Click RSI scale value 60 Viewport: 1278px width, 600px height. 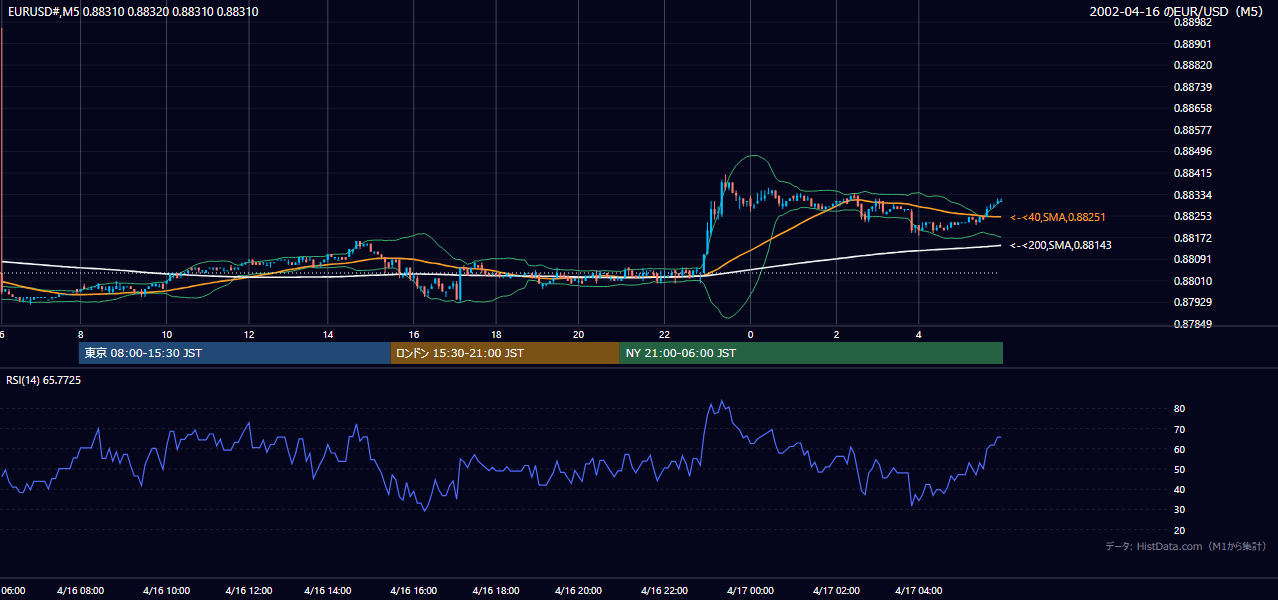(x=1179, y=449)
